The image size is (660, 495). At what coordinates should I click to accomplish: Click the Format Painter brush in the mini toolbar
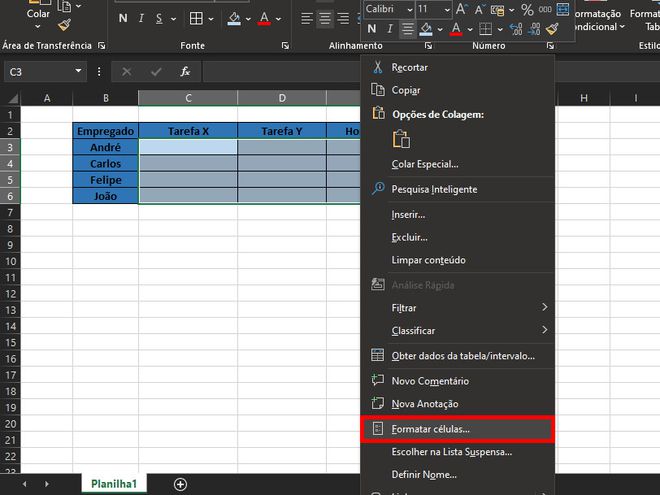tap(552, 29)
